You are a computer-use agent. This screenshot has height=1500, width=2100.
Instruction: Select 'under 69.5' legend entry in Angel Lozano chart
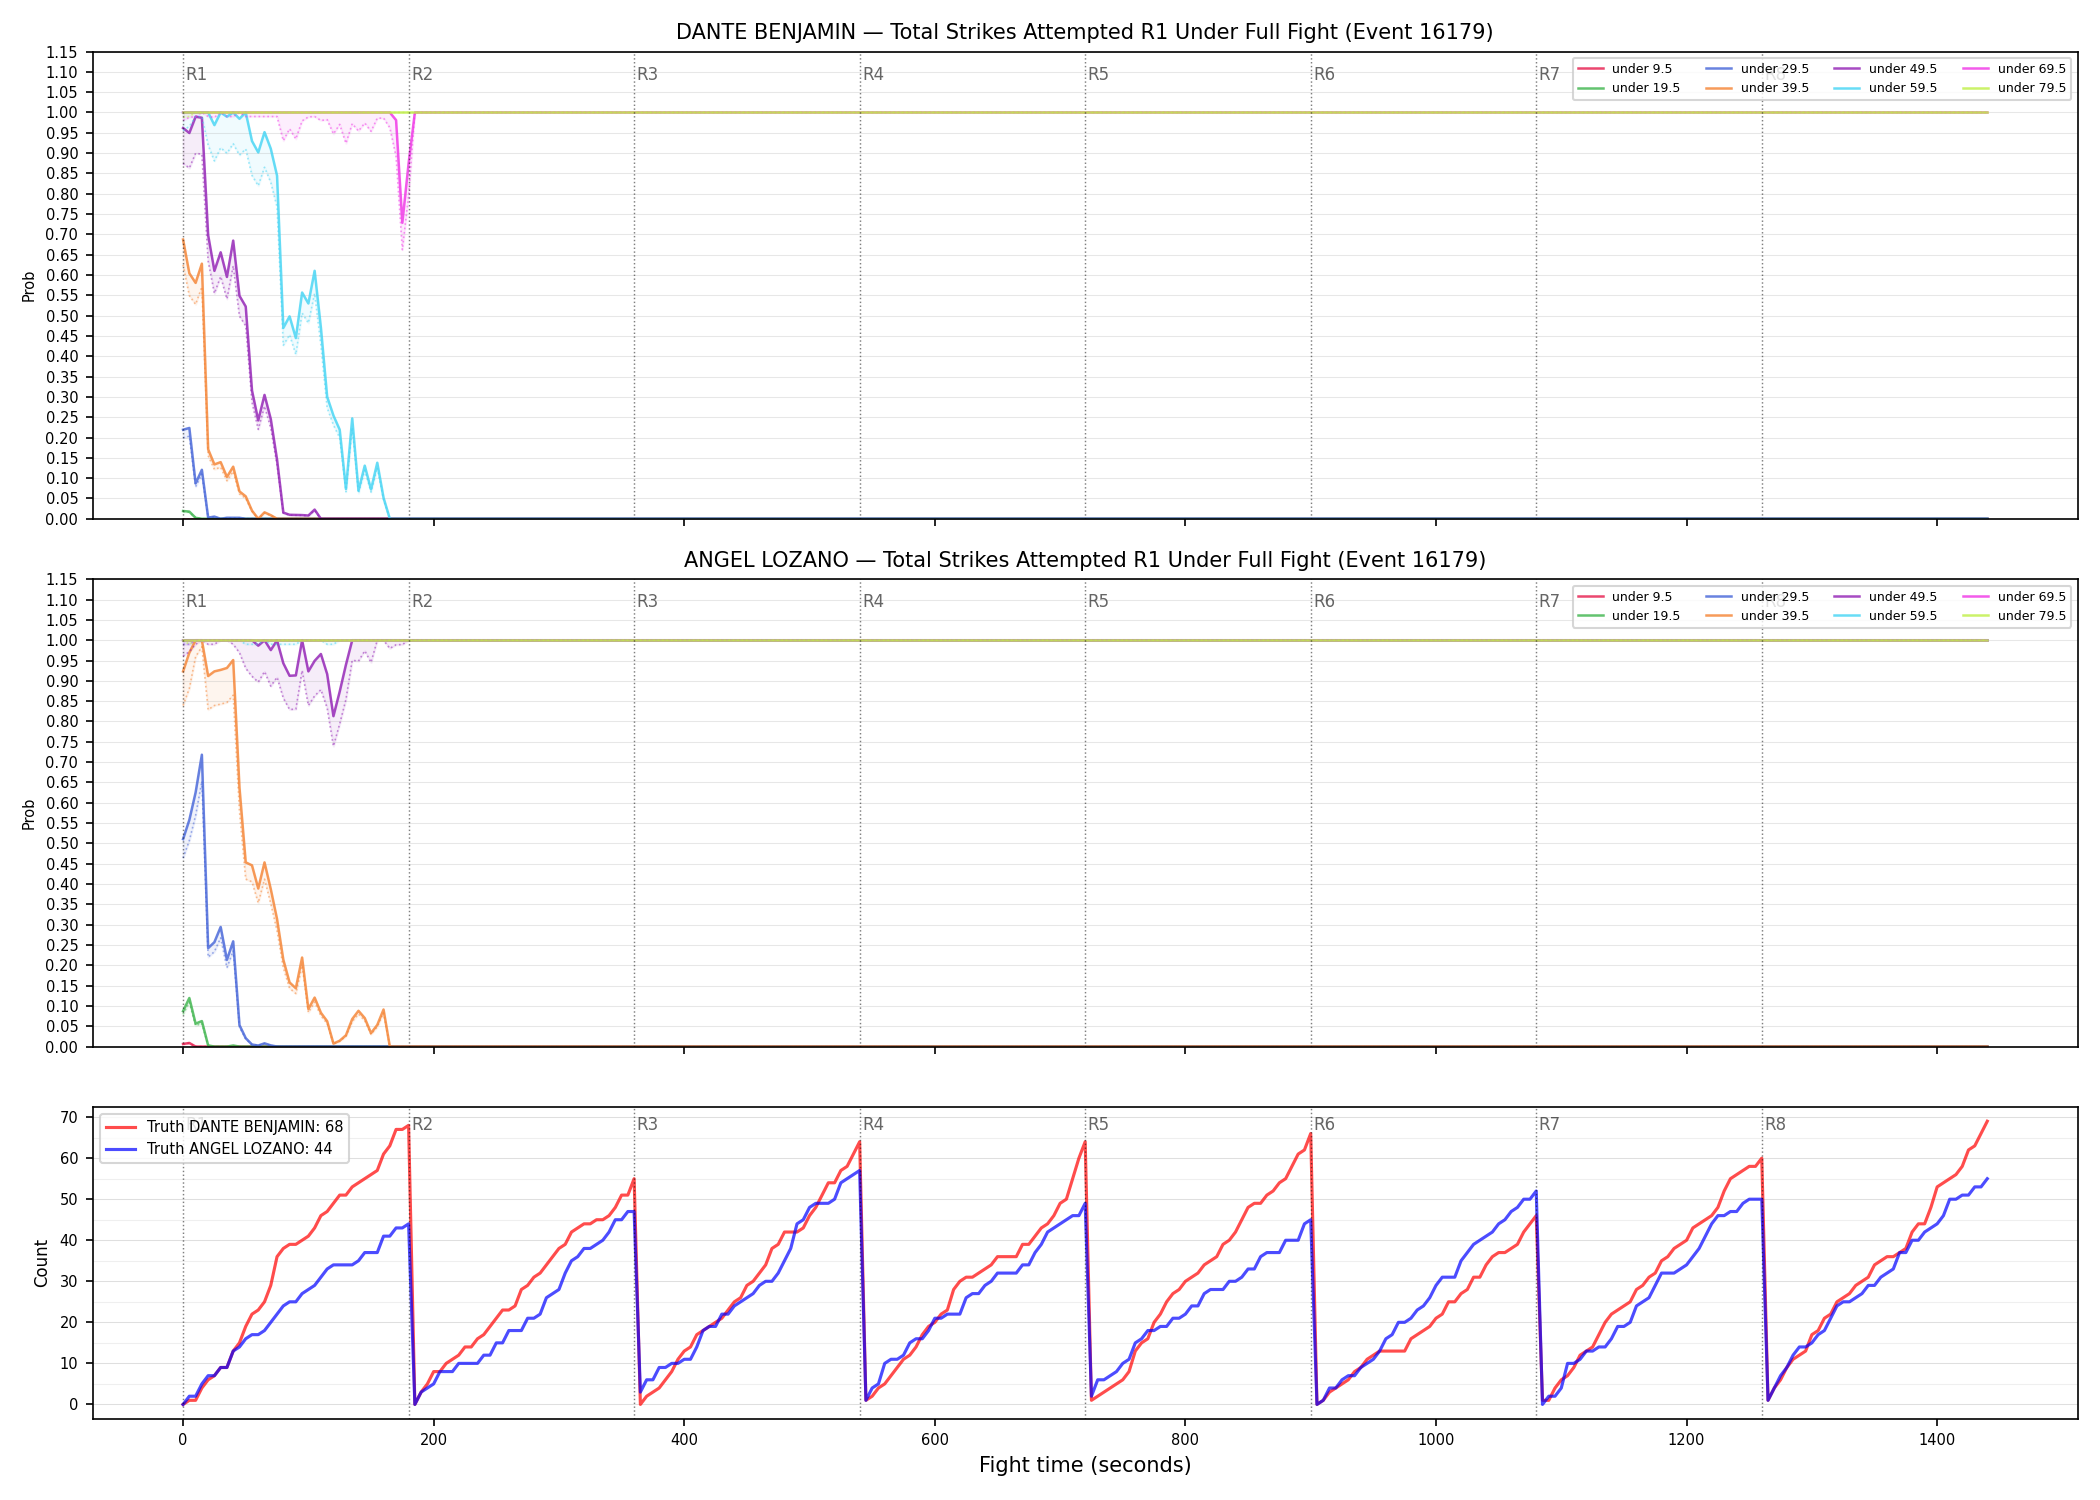tap(2015, 597)
